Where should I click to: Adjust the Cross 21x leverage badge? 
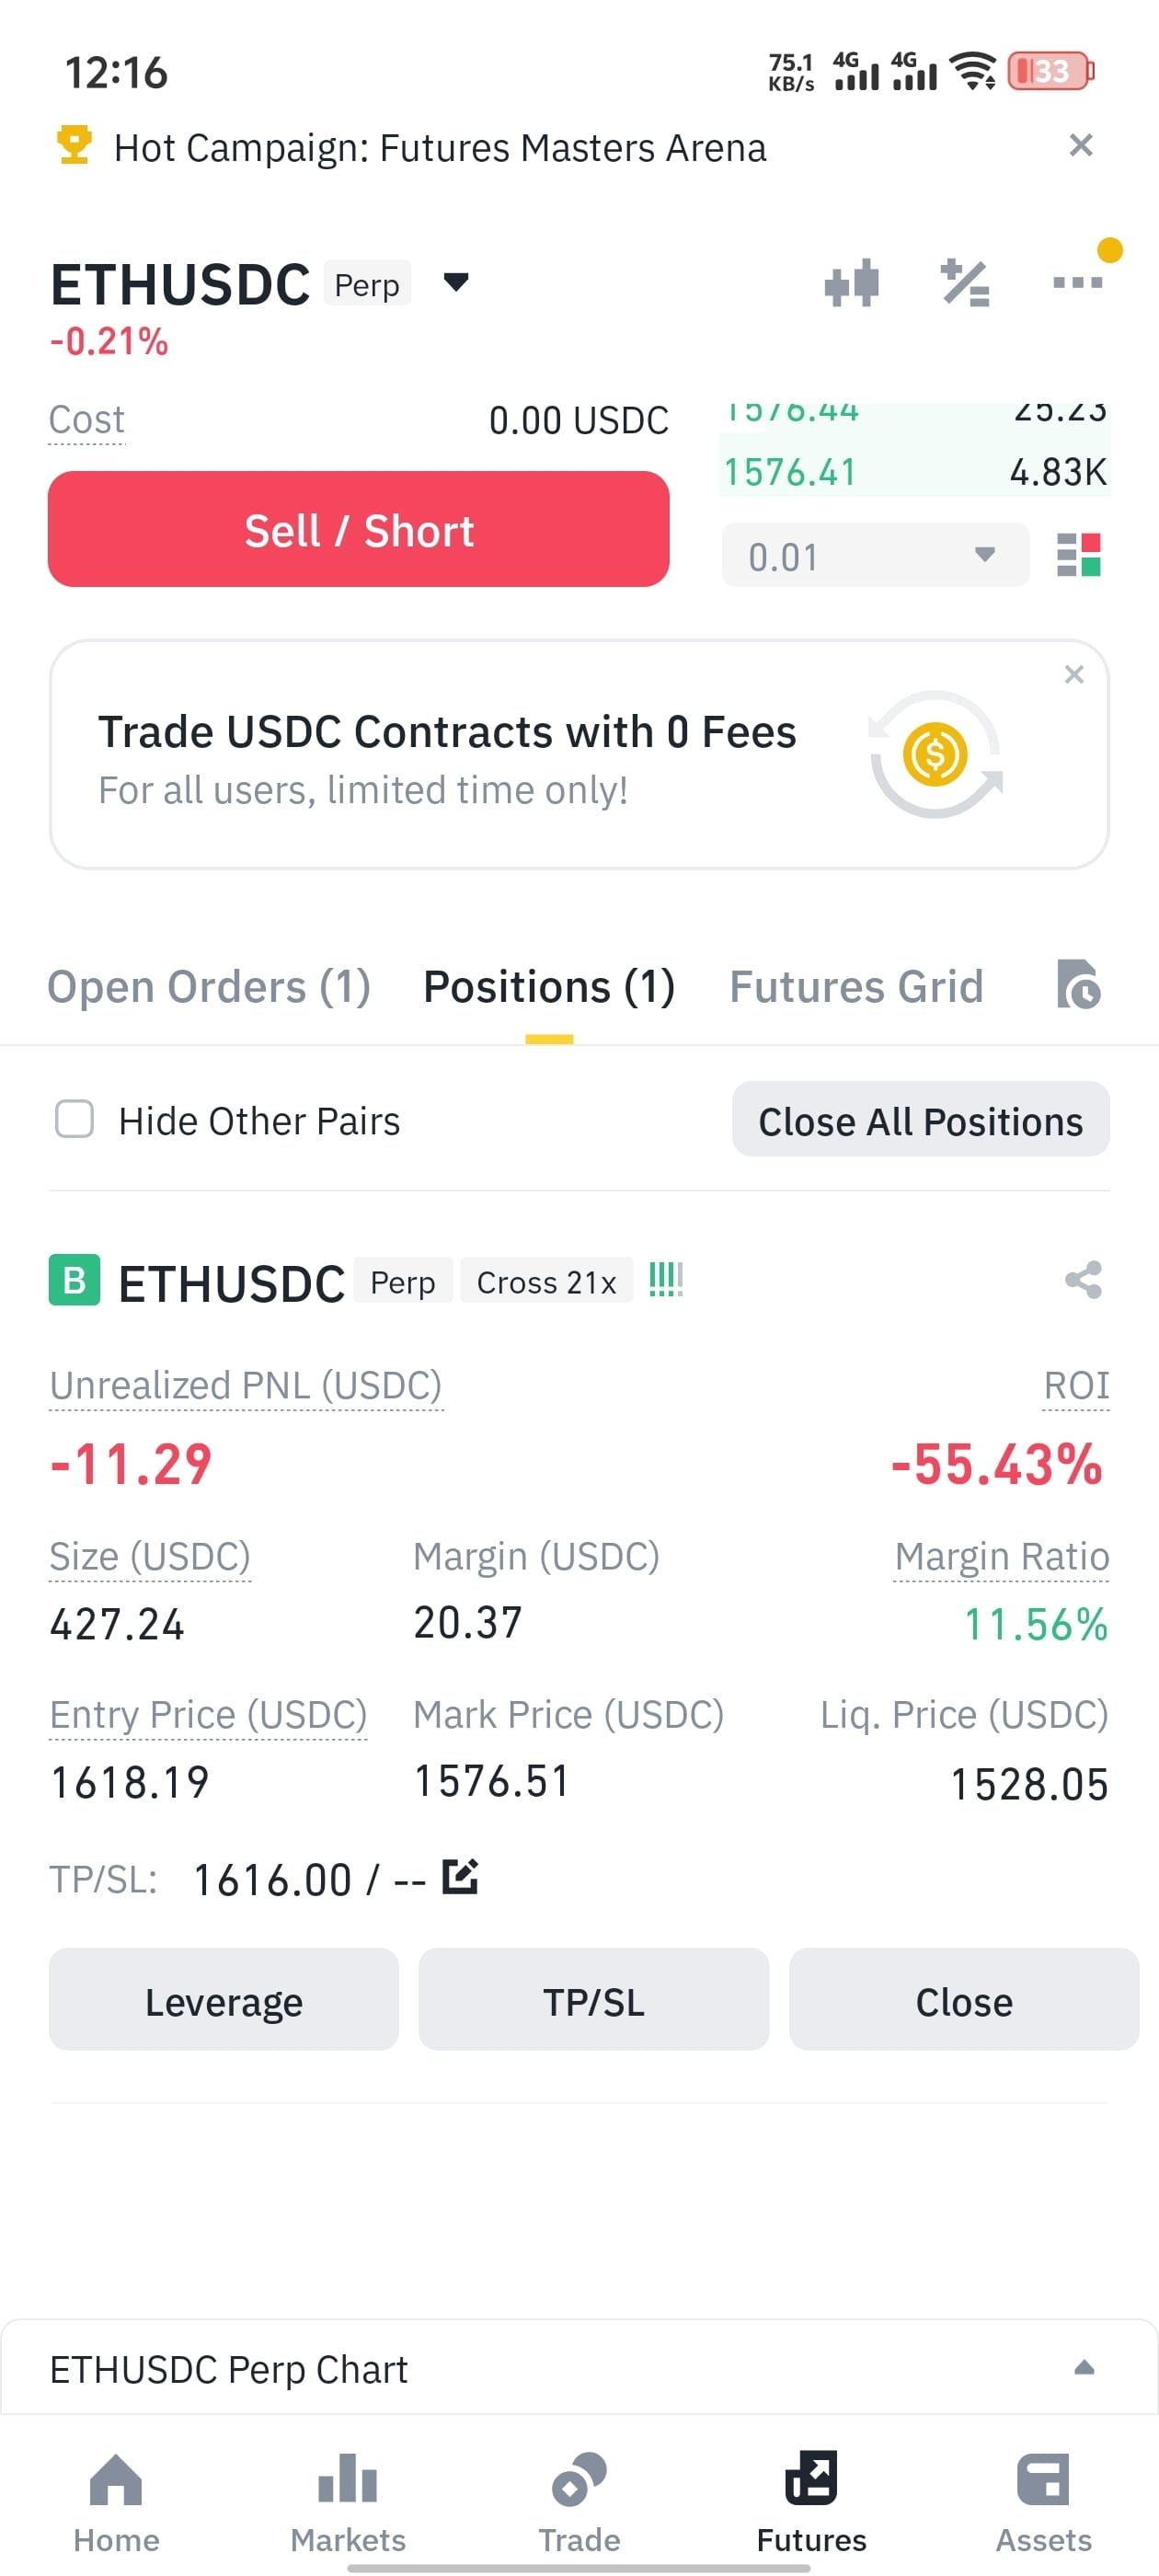click(546, 1282)
